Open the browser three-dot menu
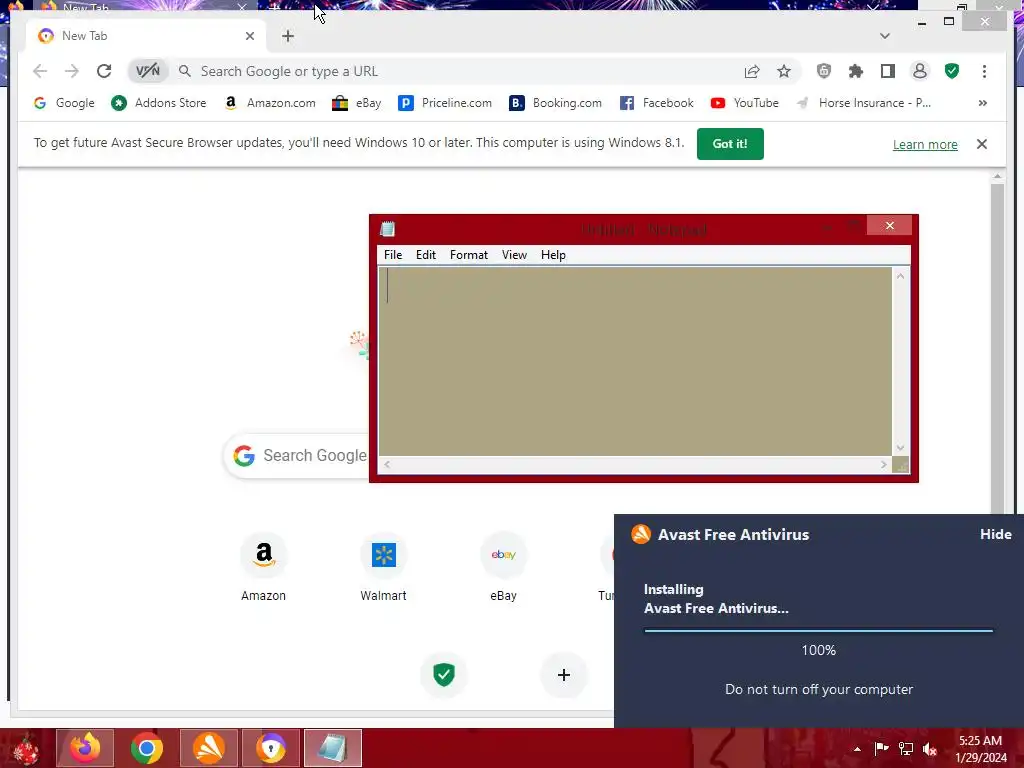The width and height of the screenshot is (1024, 768). tap(984, 71)
